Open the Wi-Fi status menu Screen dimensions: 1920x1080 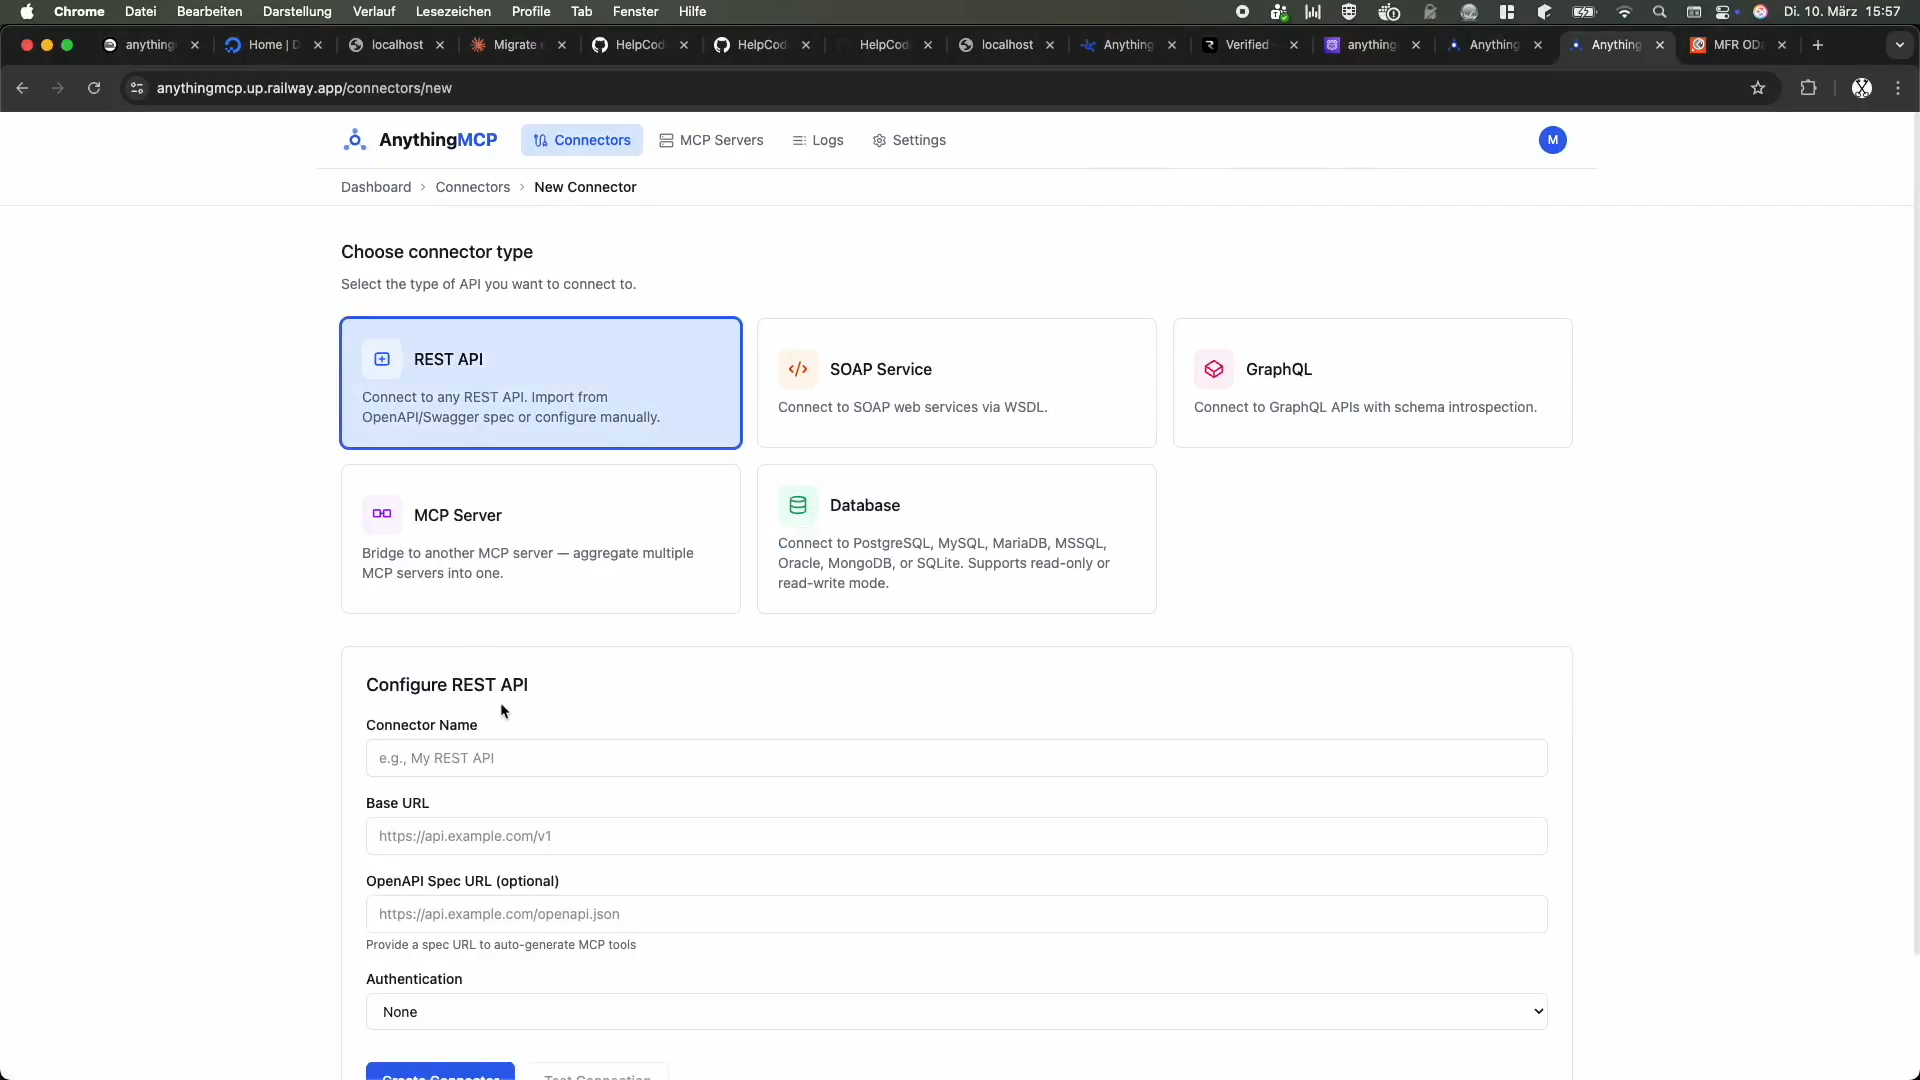point(1624,12)
